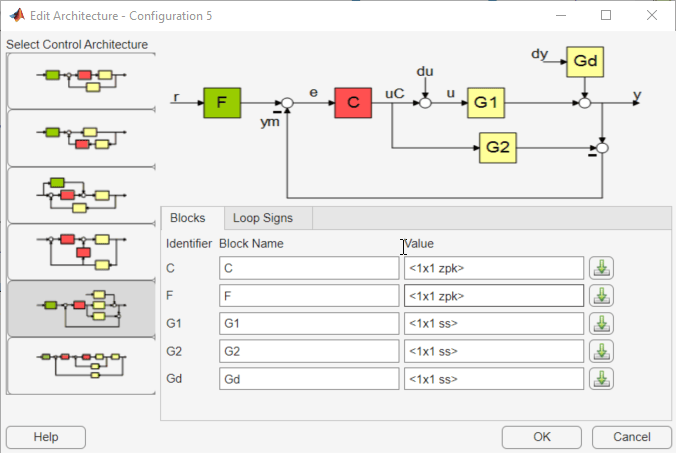The width and height of the screenshot is (676, 453).
Task: Click the Block Name field for C
Action: pyautogui.click(x=309, y=268)
